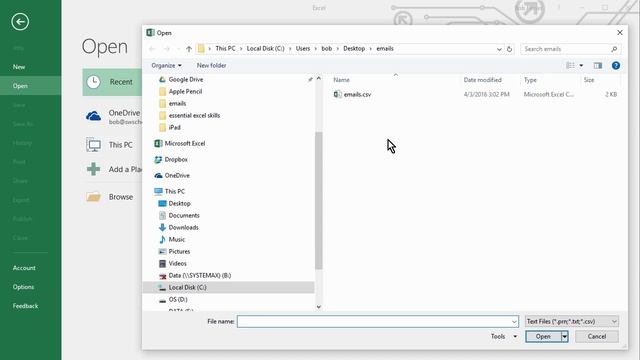Click navigation pane scroll down arrow

(x=319, y=307)
